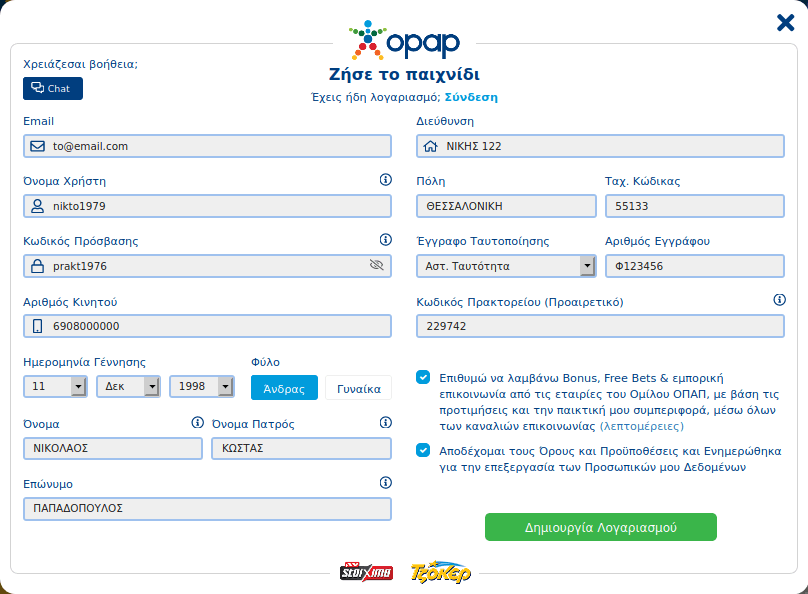The width and height of the screenshot is (808, 594).
Task: Open the birth month dropdown showing Δεκ
Action: pyautogui.click(x=128, y=386)
